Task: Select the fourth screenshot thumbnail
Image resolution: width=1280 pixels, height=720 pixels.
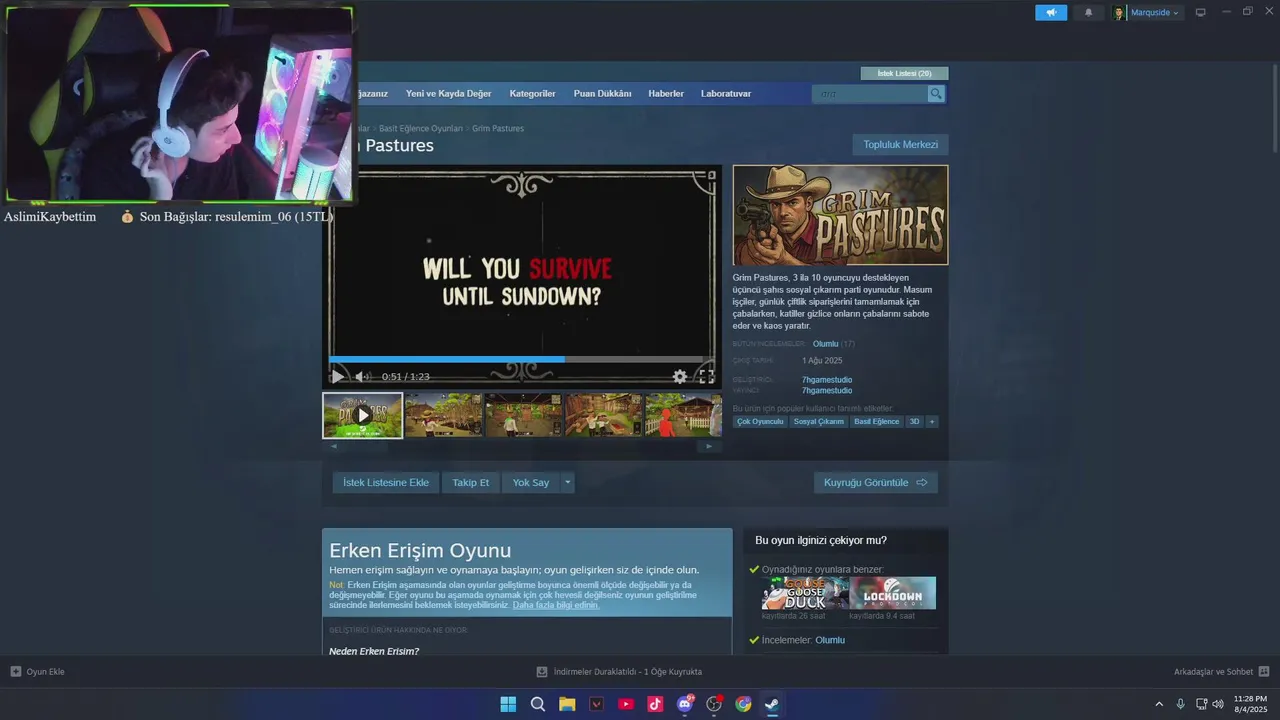Action: coord(603,415)
